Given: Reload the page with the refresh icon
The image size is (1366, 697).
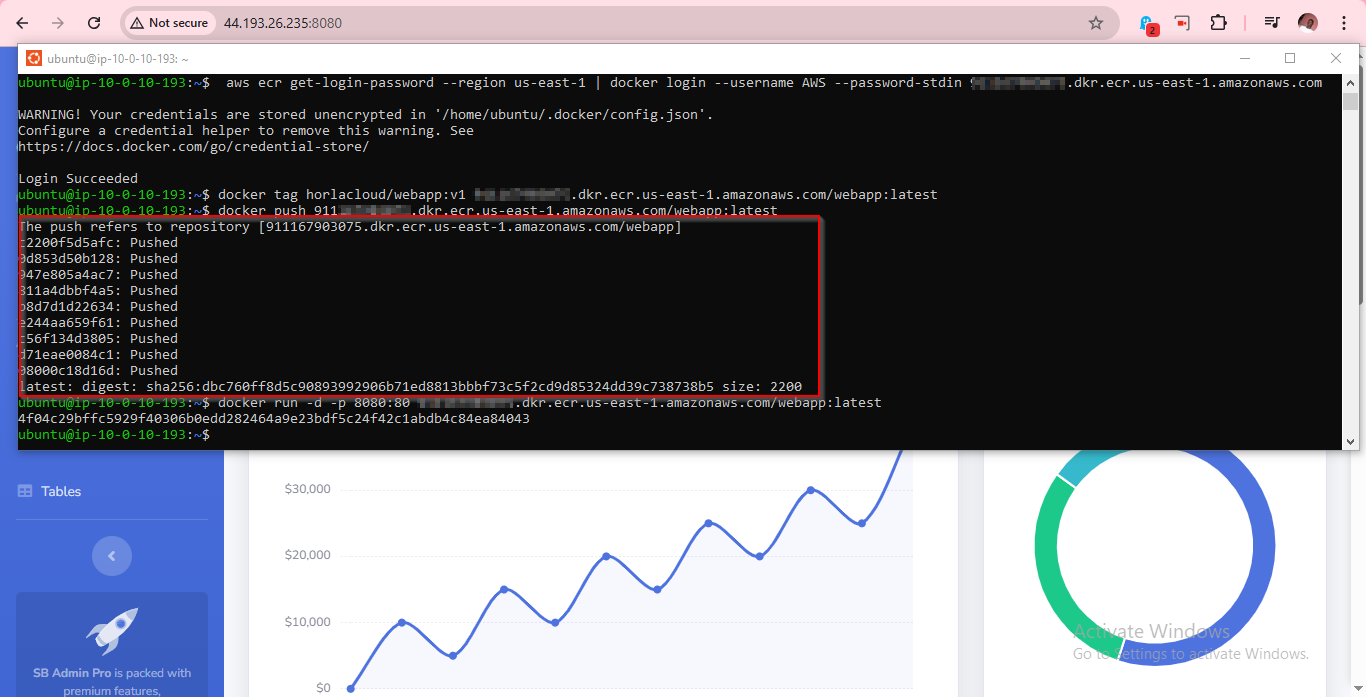Looking at the screenshot, I should click(94, 22).
